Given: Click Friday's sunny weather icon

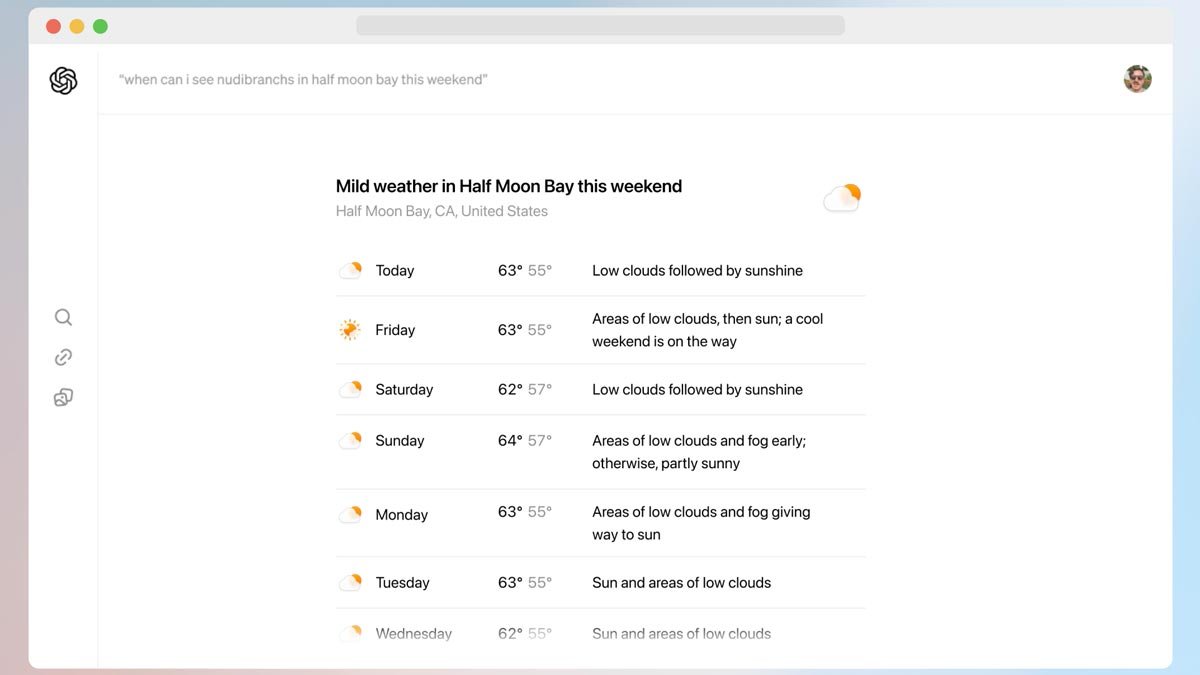Looking at the screenshot, I should (x=350, y=330).
